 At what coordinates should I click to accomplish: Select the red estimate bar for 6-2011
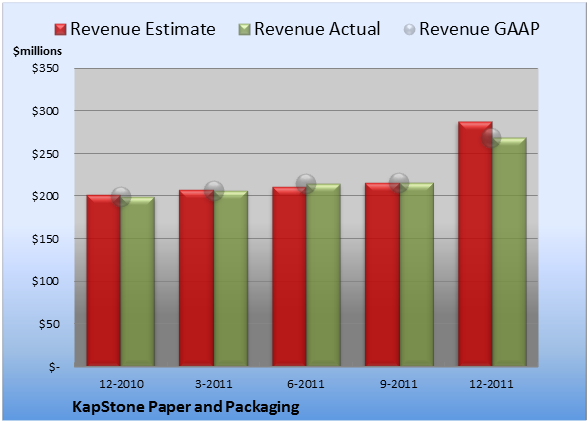[x=289, y=276]
